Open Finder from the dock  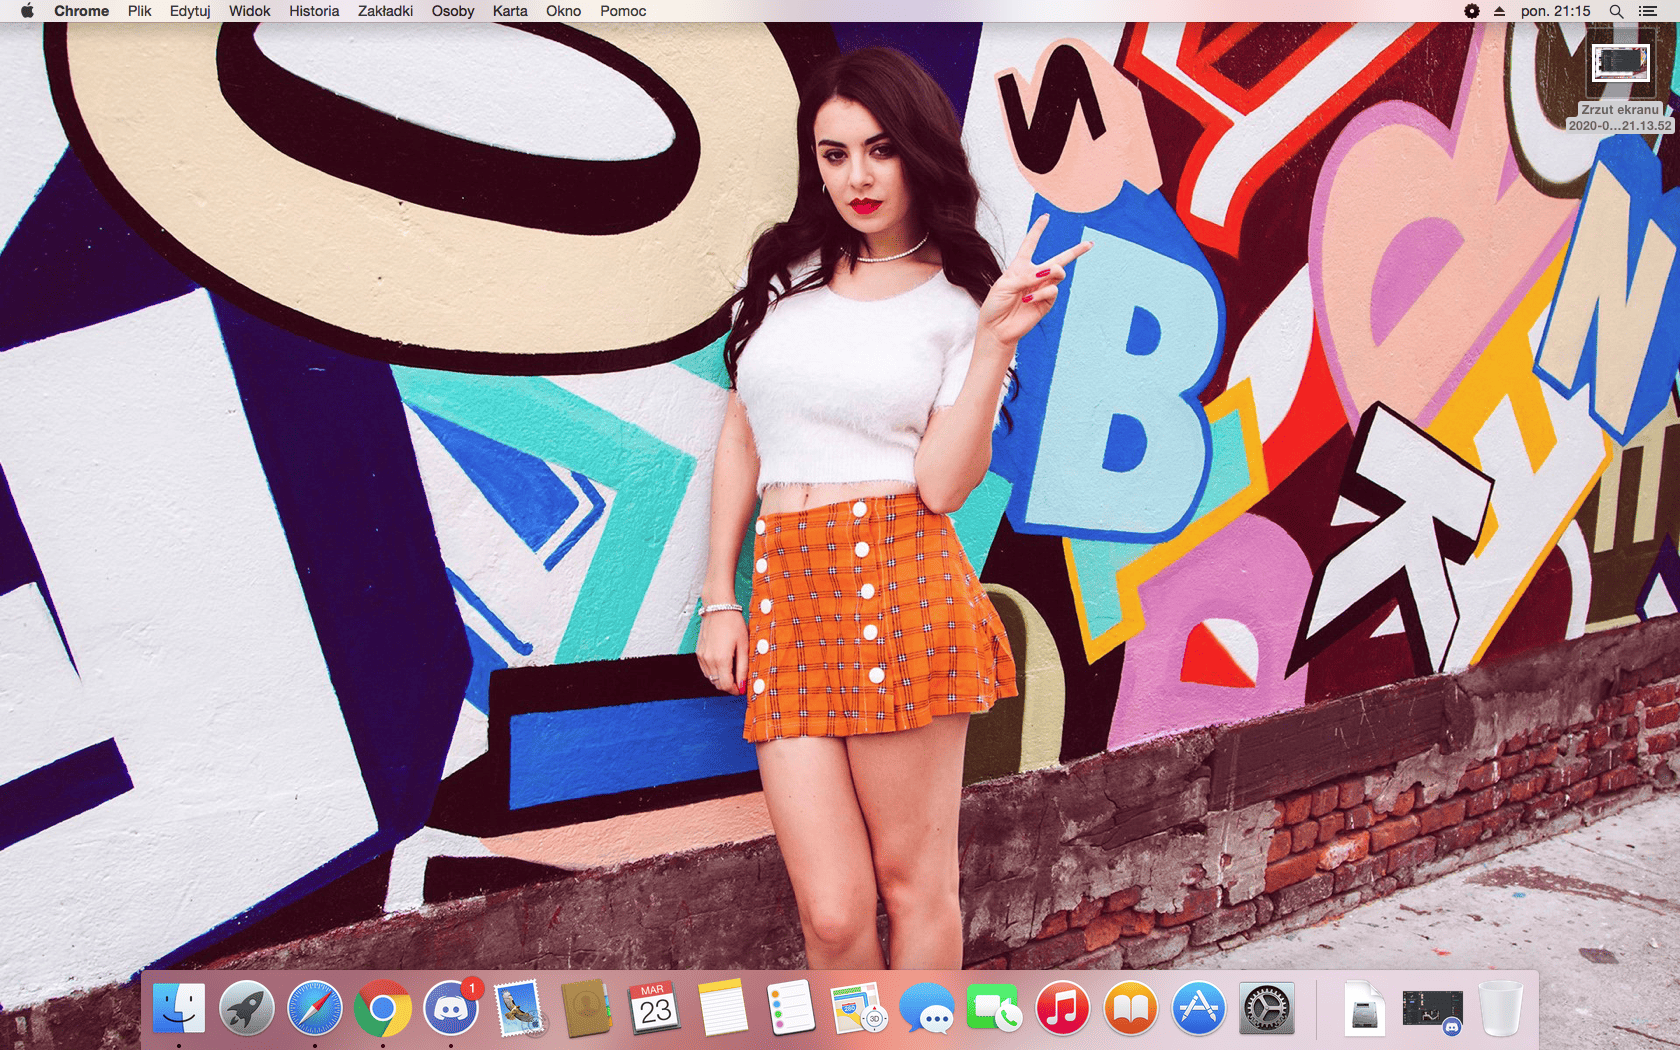point(179,1008)
